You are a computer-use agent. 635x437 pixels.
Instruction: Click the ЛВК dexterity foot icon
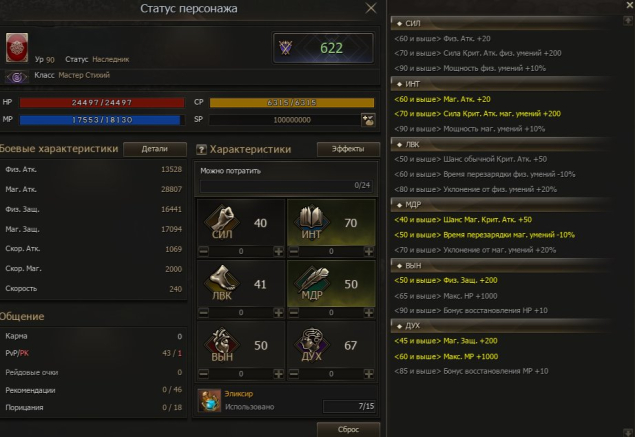point(222,283)
